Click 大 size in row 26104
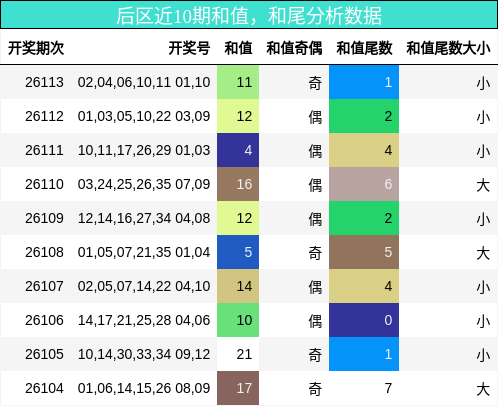The width and height of the screenshot is (498, 406). coord(483,389)
